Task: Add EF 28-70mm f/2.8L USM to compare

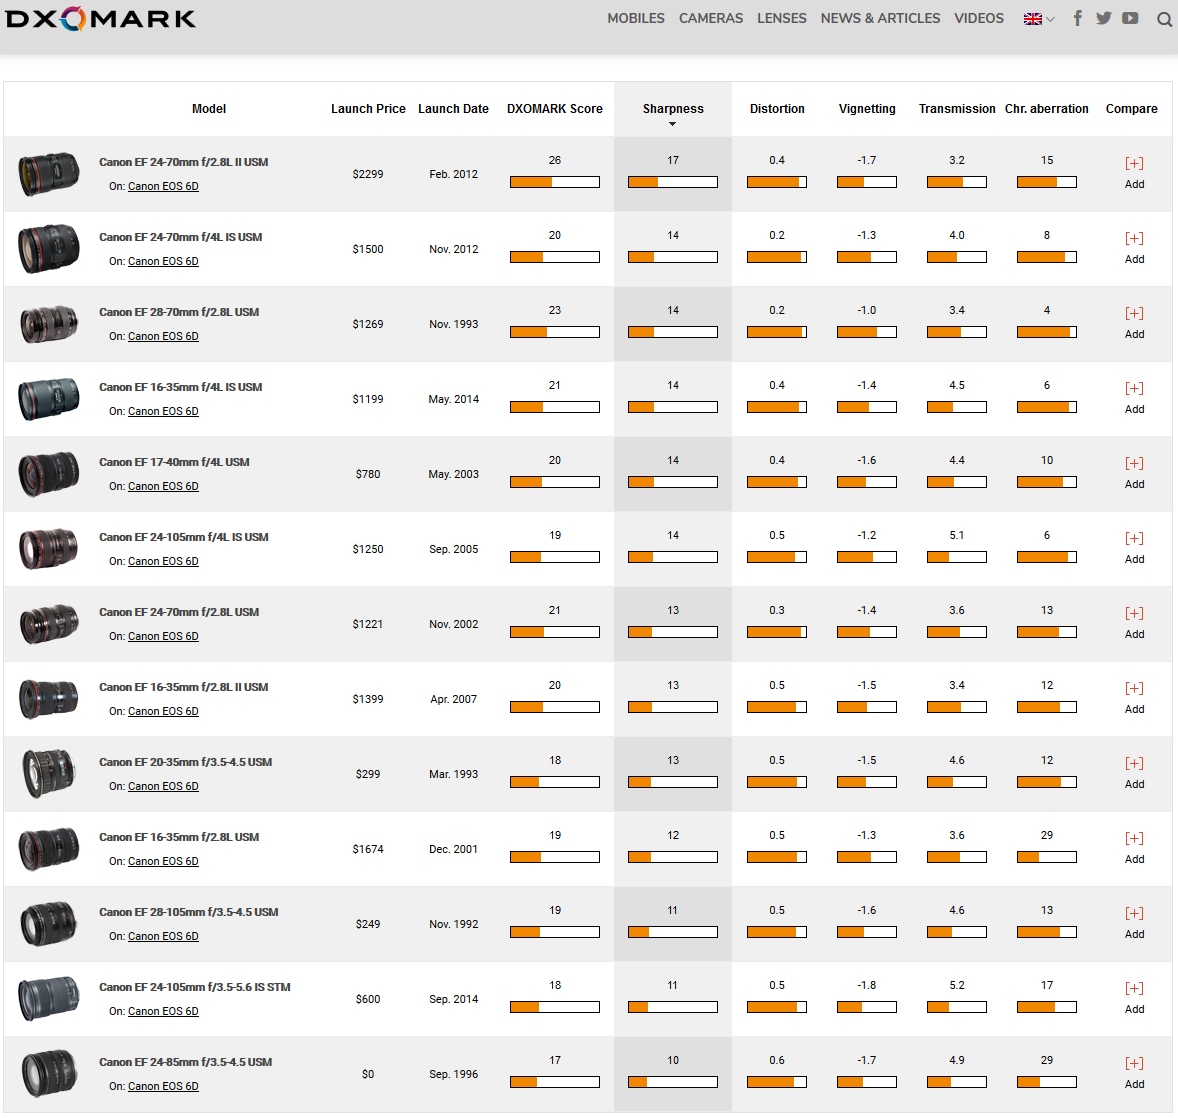Action: [1134, 323]
